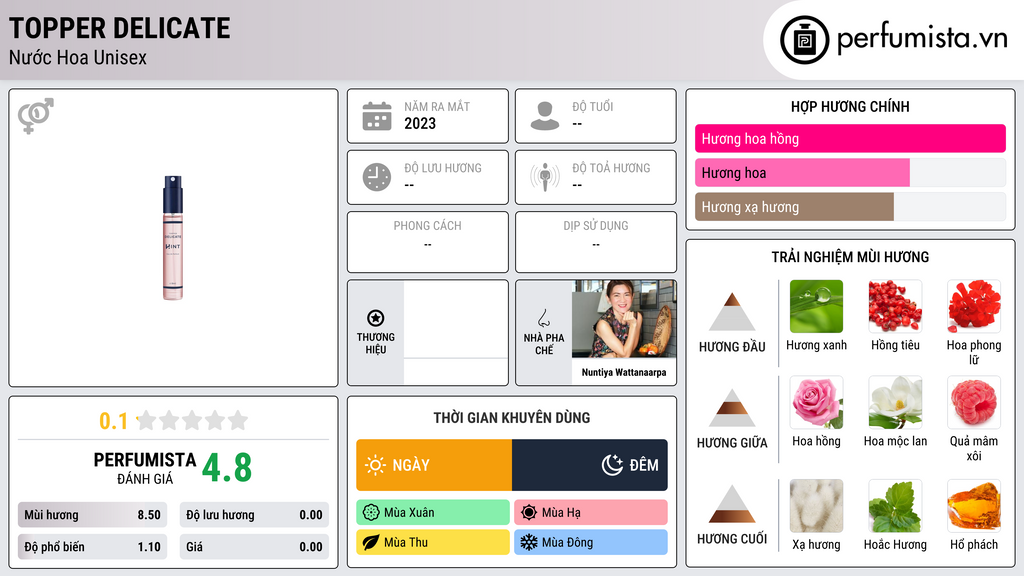Click the HỢP HƯƠNG CHÍNH heading
Image resolution: width=1024 pixels, height=576 pixels.
pos(850,106)
